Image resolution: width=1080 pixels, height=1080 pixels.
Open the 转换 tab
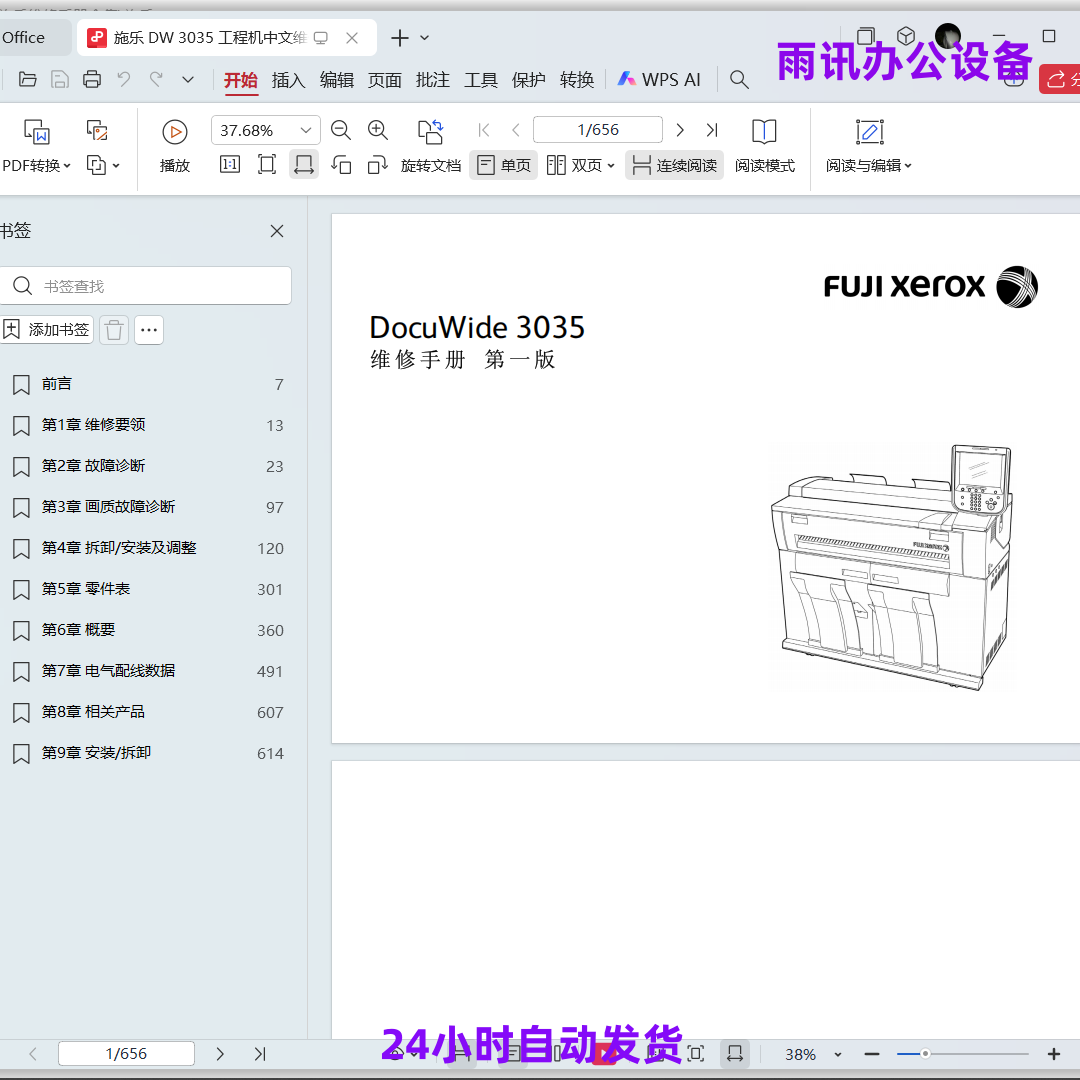coord(577,80)
